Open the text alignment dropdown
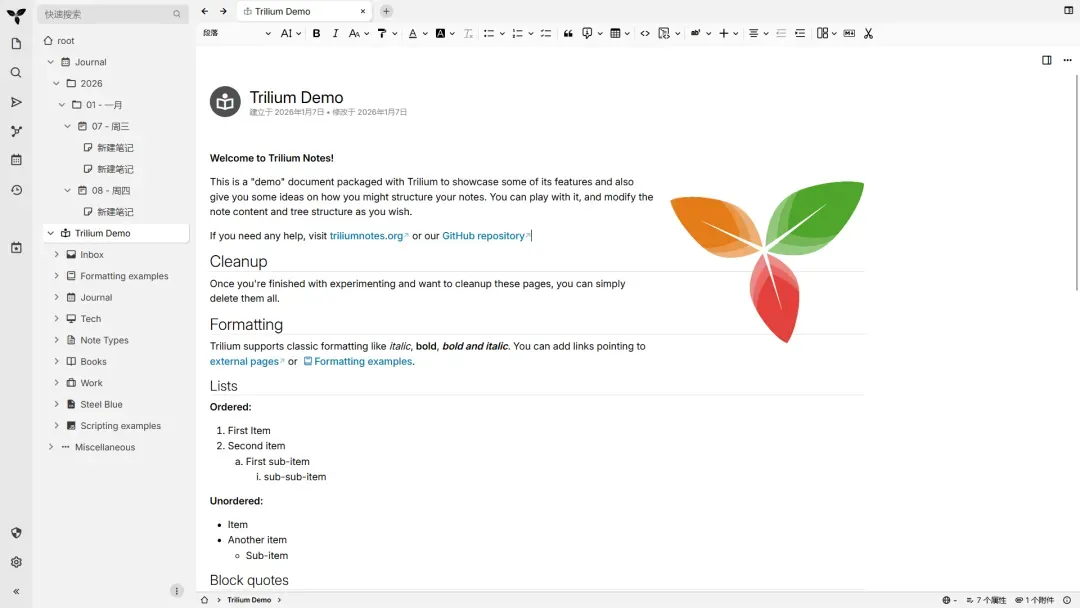This screenshot has width=1080, height=608. click(758, 33)
